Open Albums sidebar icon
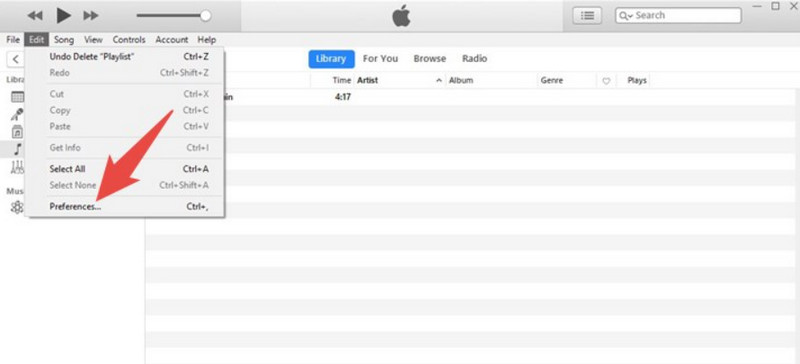The height and width of the screenshot is (364, 800). 17,132
